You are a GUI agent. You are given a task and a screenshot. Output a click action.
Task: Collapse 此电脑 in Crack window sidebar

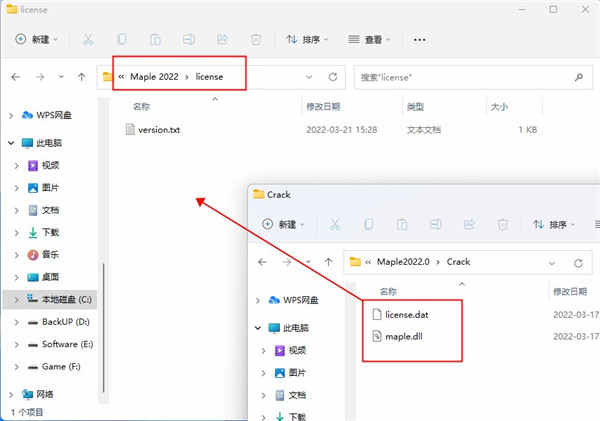point(258,328)
